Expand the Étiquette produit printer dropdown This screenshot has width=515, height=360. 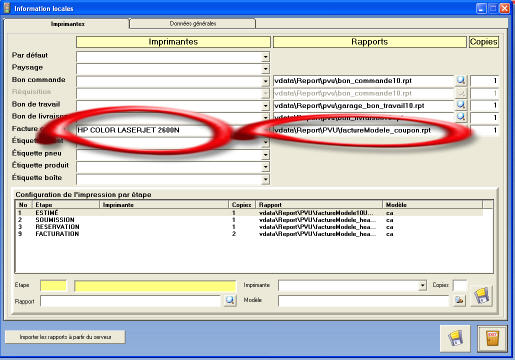265,167
